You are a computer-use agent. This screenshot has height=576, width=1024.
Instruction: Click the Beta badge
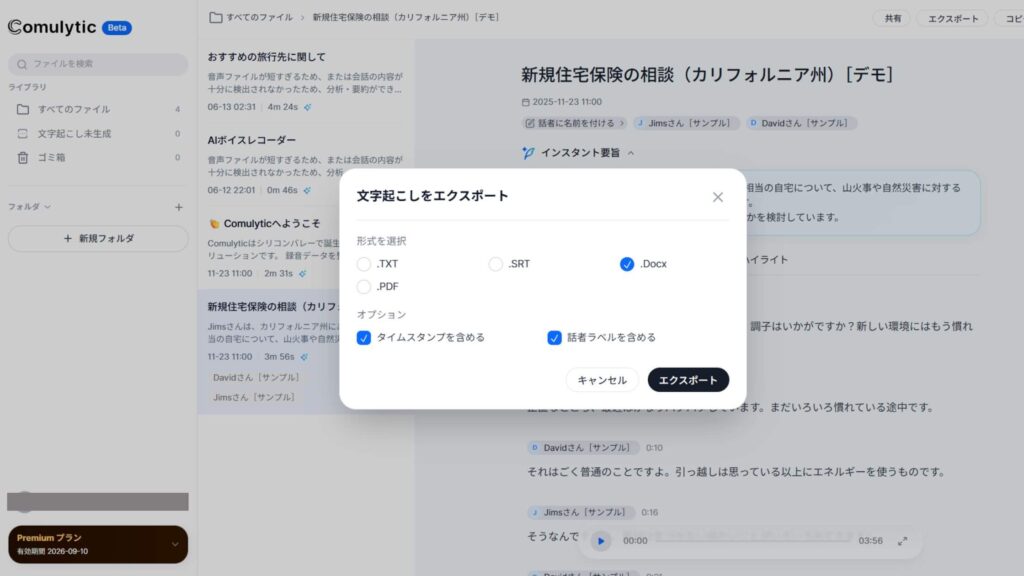point(117,27)
